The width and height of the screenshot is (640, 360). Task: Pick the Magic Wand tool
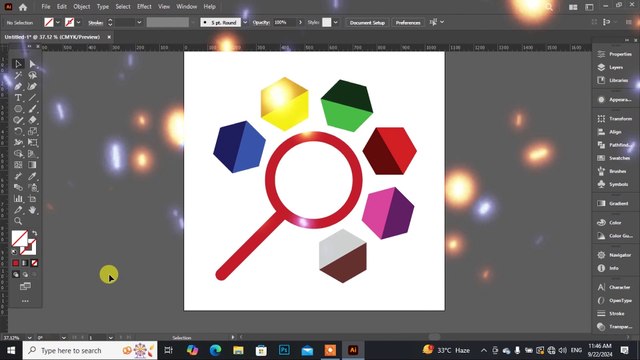pos(18,75)
